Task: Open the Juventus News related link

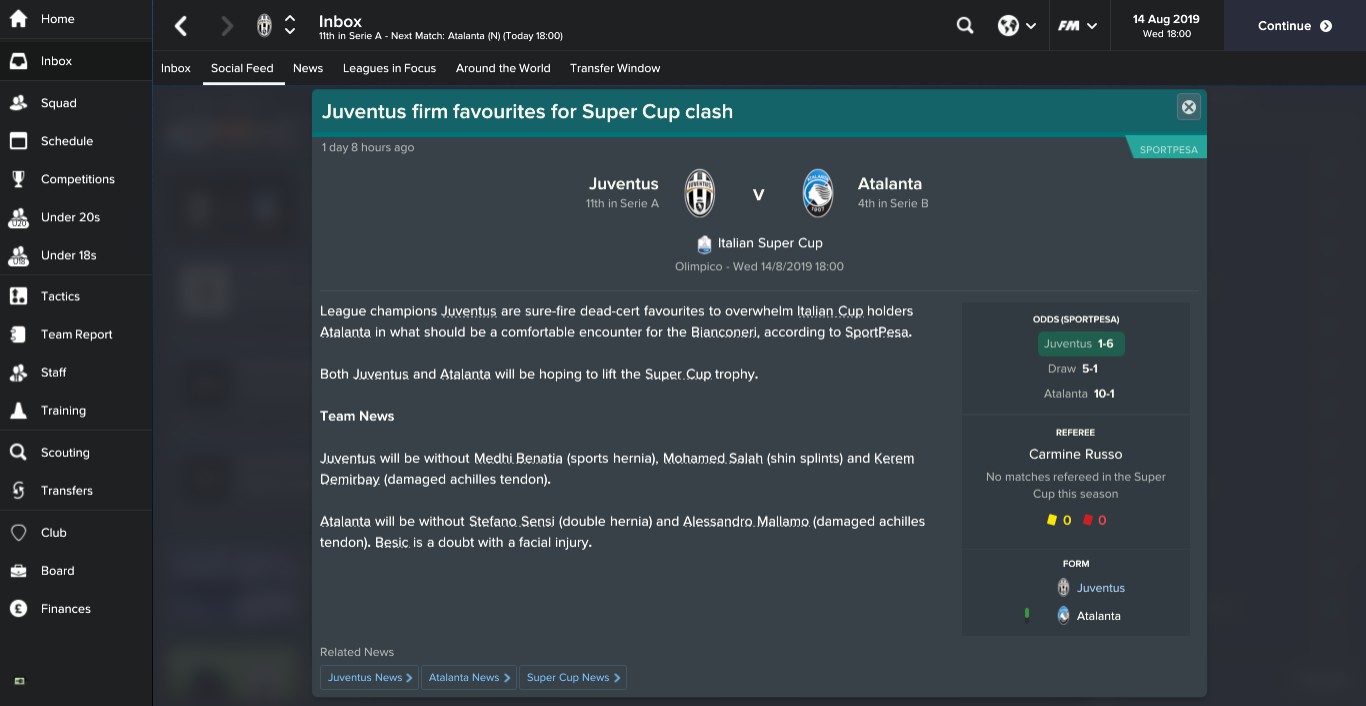Action: [369, 677]
